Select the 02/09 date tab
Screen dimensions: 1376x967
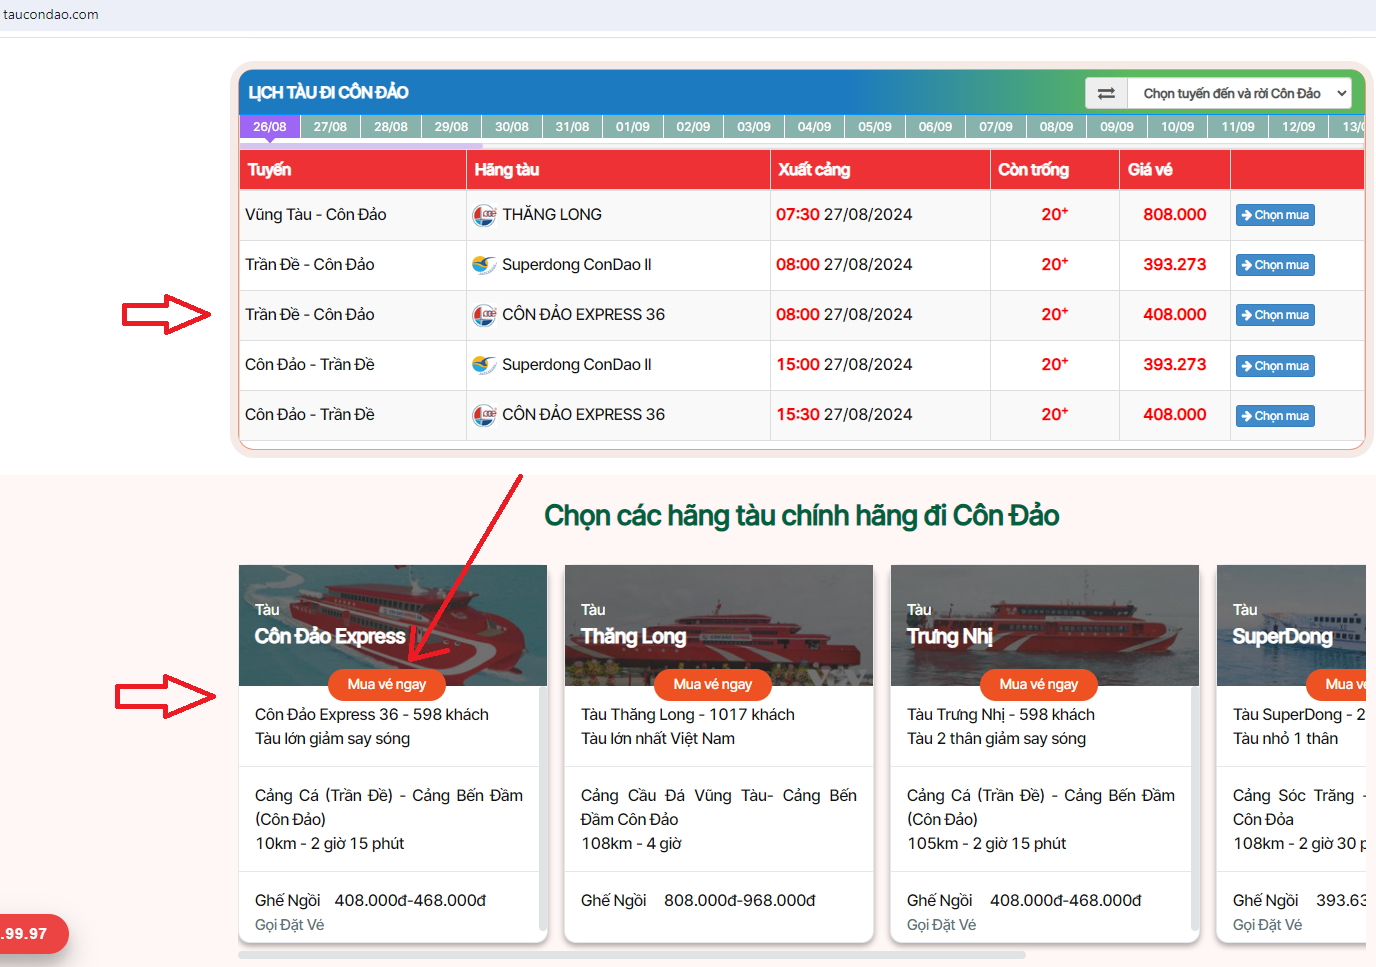(x=693, y=127)
